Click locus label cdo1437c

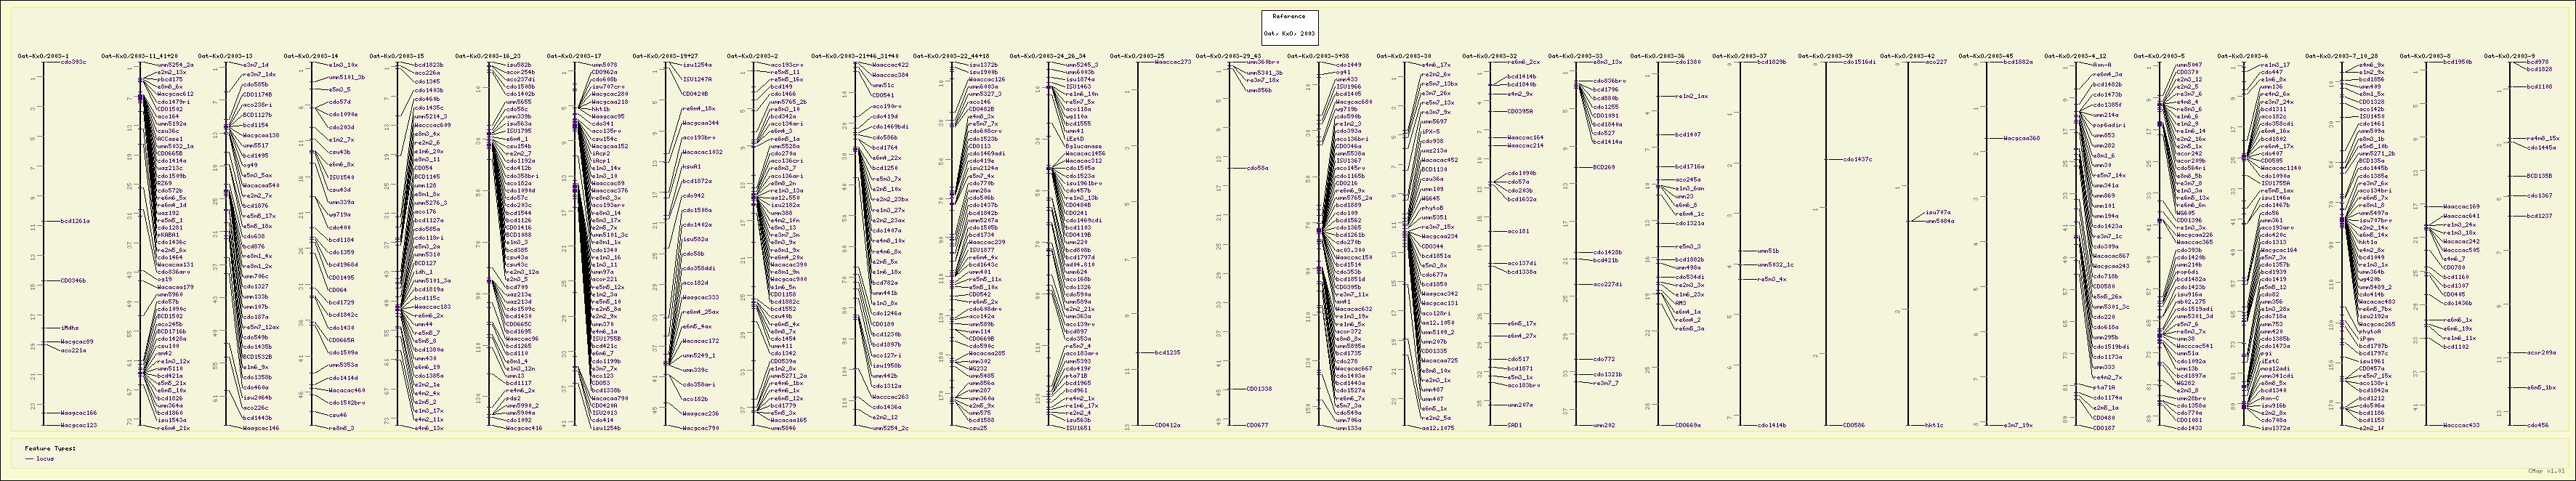1857,159
